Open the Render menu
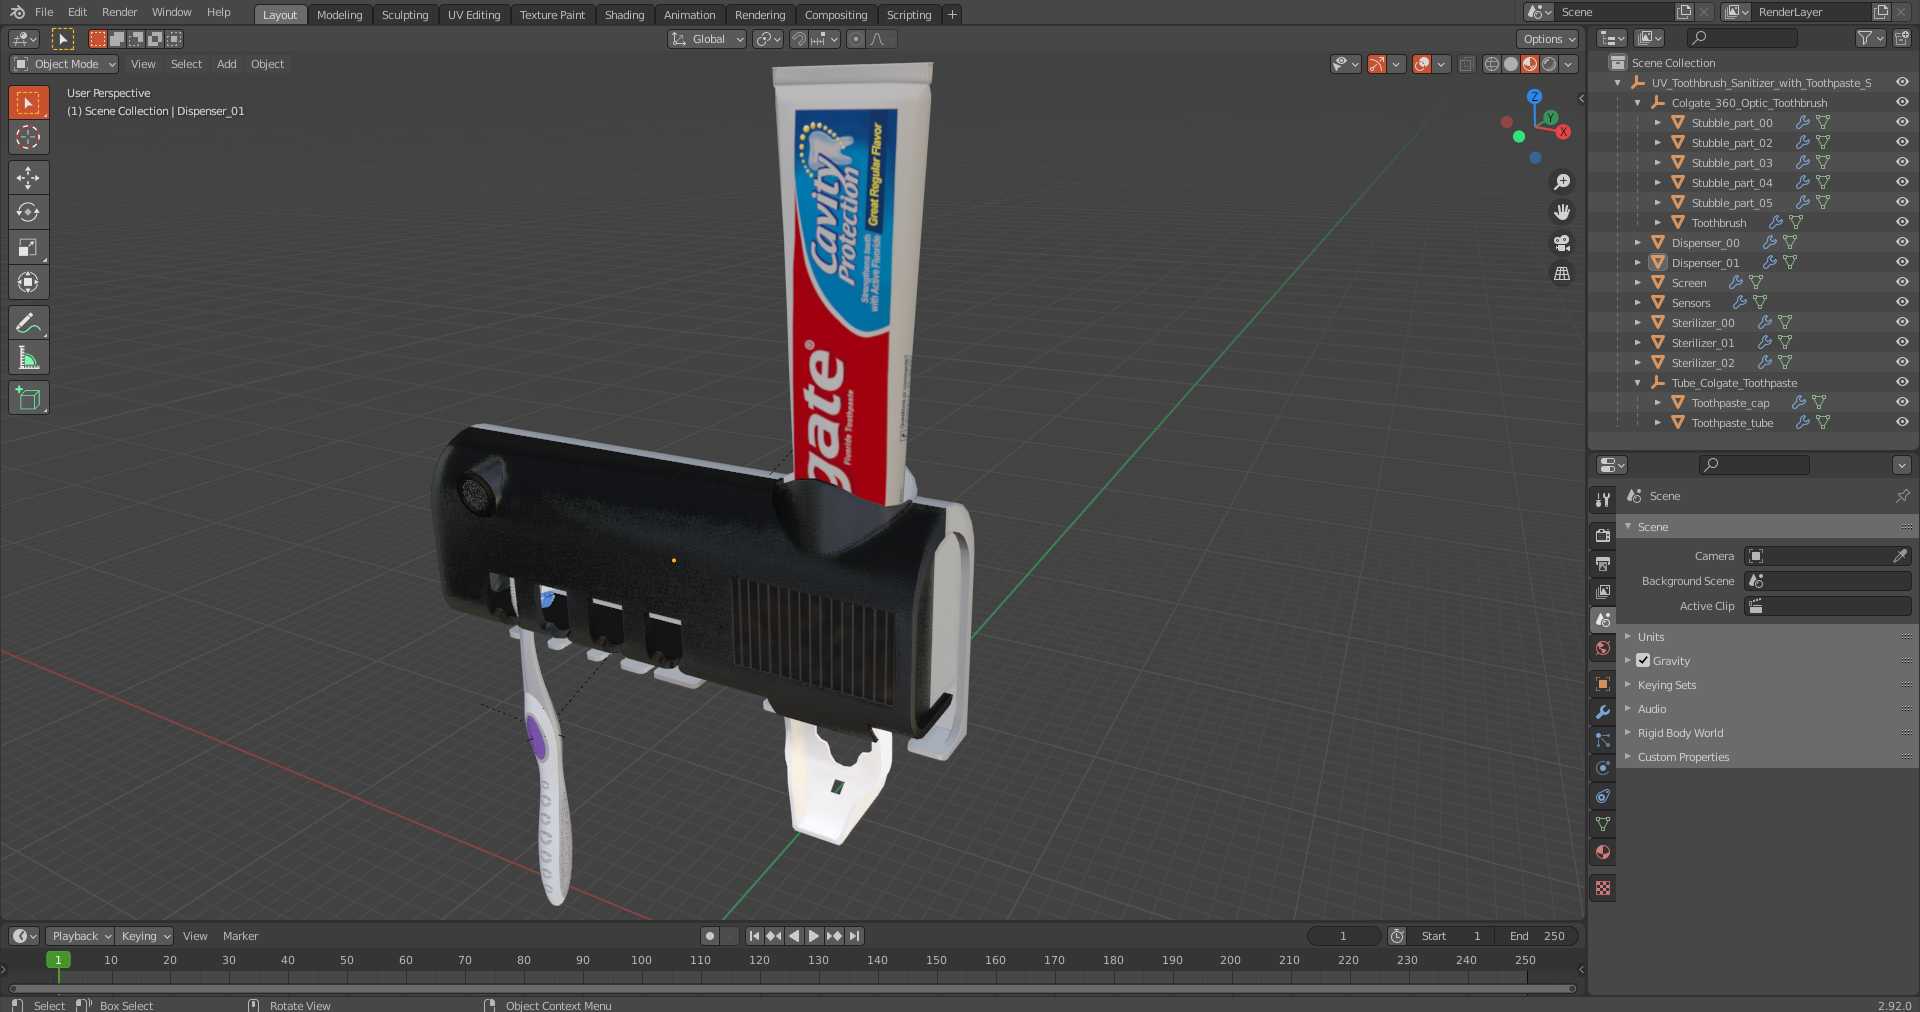The height and width of the screenshot is (1012, 1920). pyautogui.click(x=119, y=12)
